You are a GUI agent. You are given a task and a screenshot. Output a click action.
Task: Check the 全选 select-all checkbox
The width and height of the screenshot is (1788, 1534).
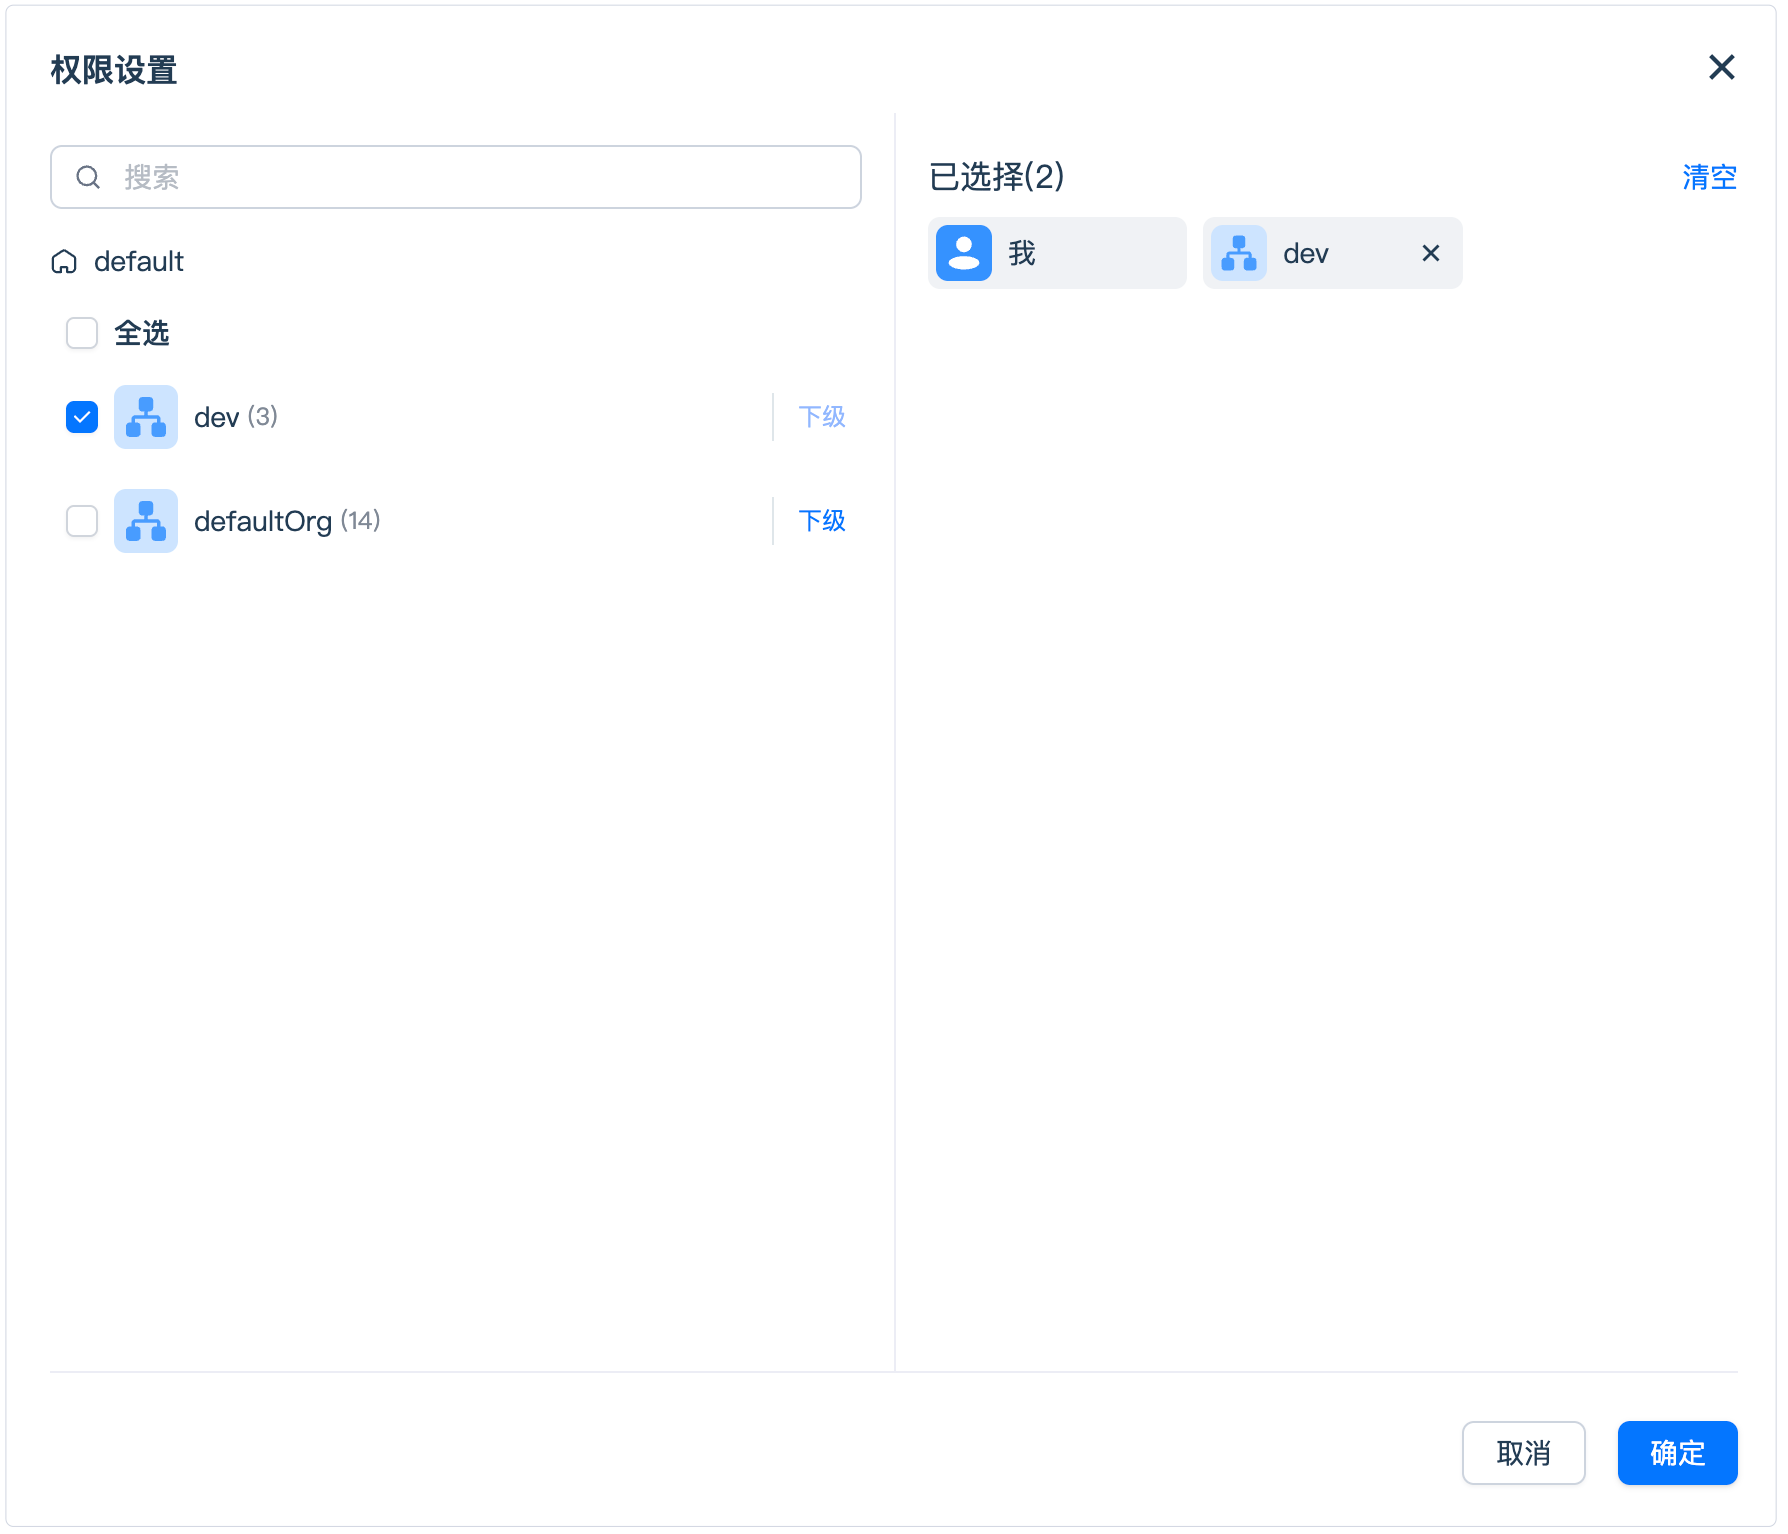(x=82, y=333)
